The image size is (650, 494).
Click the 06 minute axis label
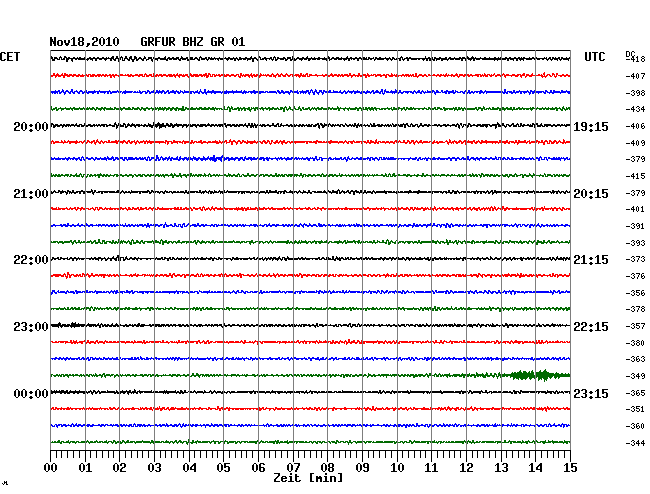pyautogui.click(x=258, y=468)
